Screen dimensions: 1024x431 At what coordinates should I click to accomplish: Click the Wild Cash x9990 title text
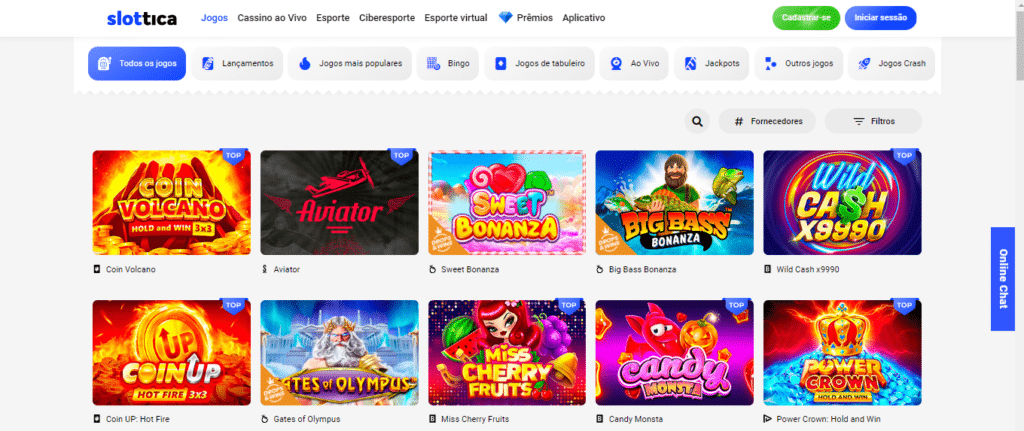click(808, 269)
